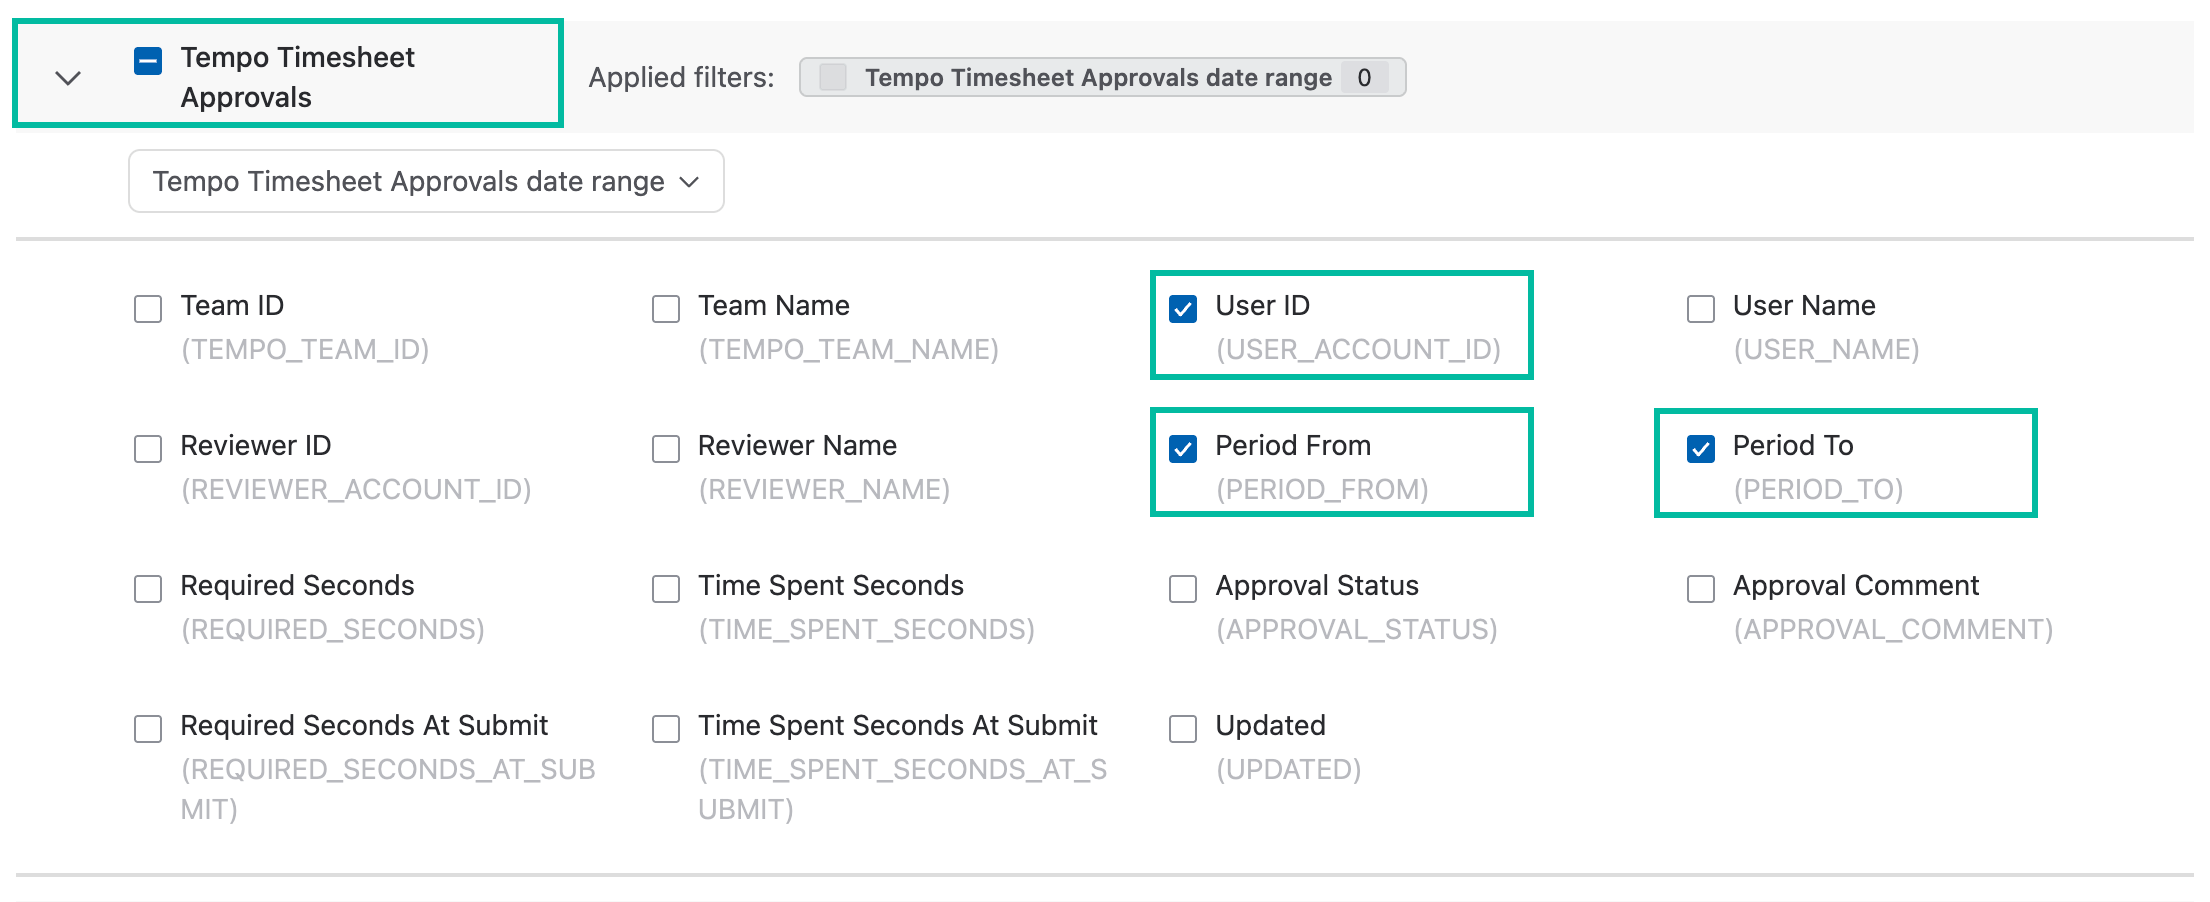Enable the Team ID checkbox
The image size is (2210, 902).
pos(148,309)
